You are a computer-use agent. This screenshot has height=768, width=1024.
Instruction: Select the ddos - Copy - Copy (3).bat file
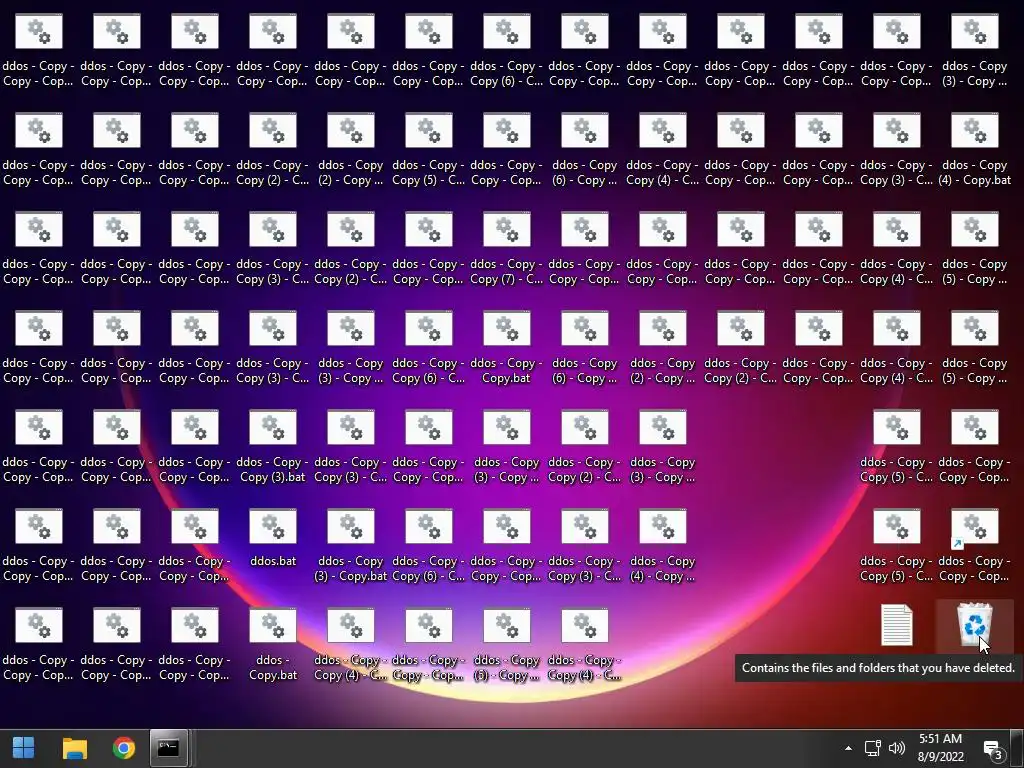click(x=273, y=446)
